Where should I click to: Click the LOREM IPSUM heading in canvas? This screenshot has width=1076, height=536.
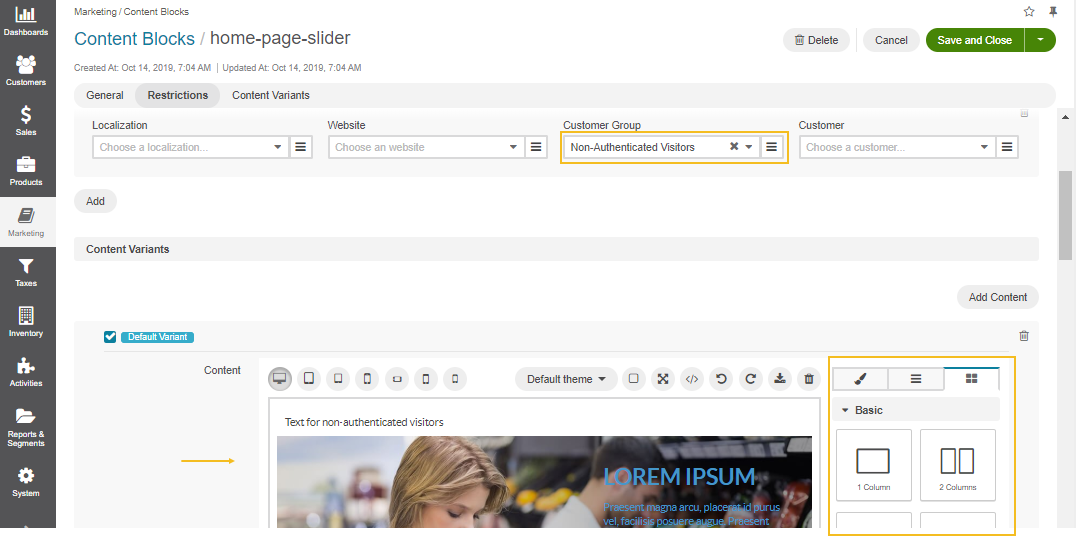[679, 476]
